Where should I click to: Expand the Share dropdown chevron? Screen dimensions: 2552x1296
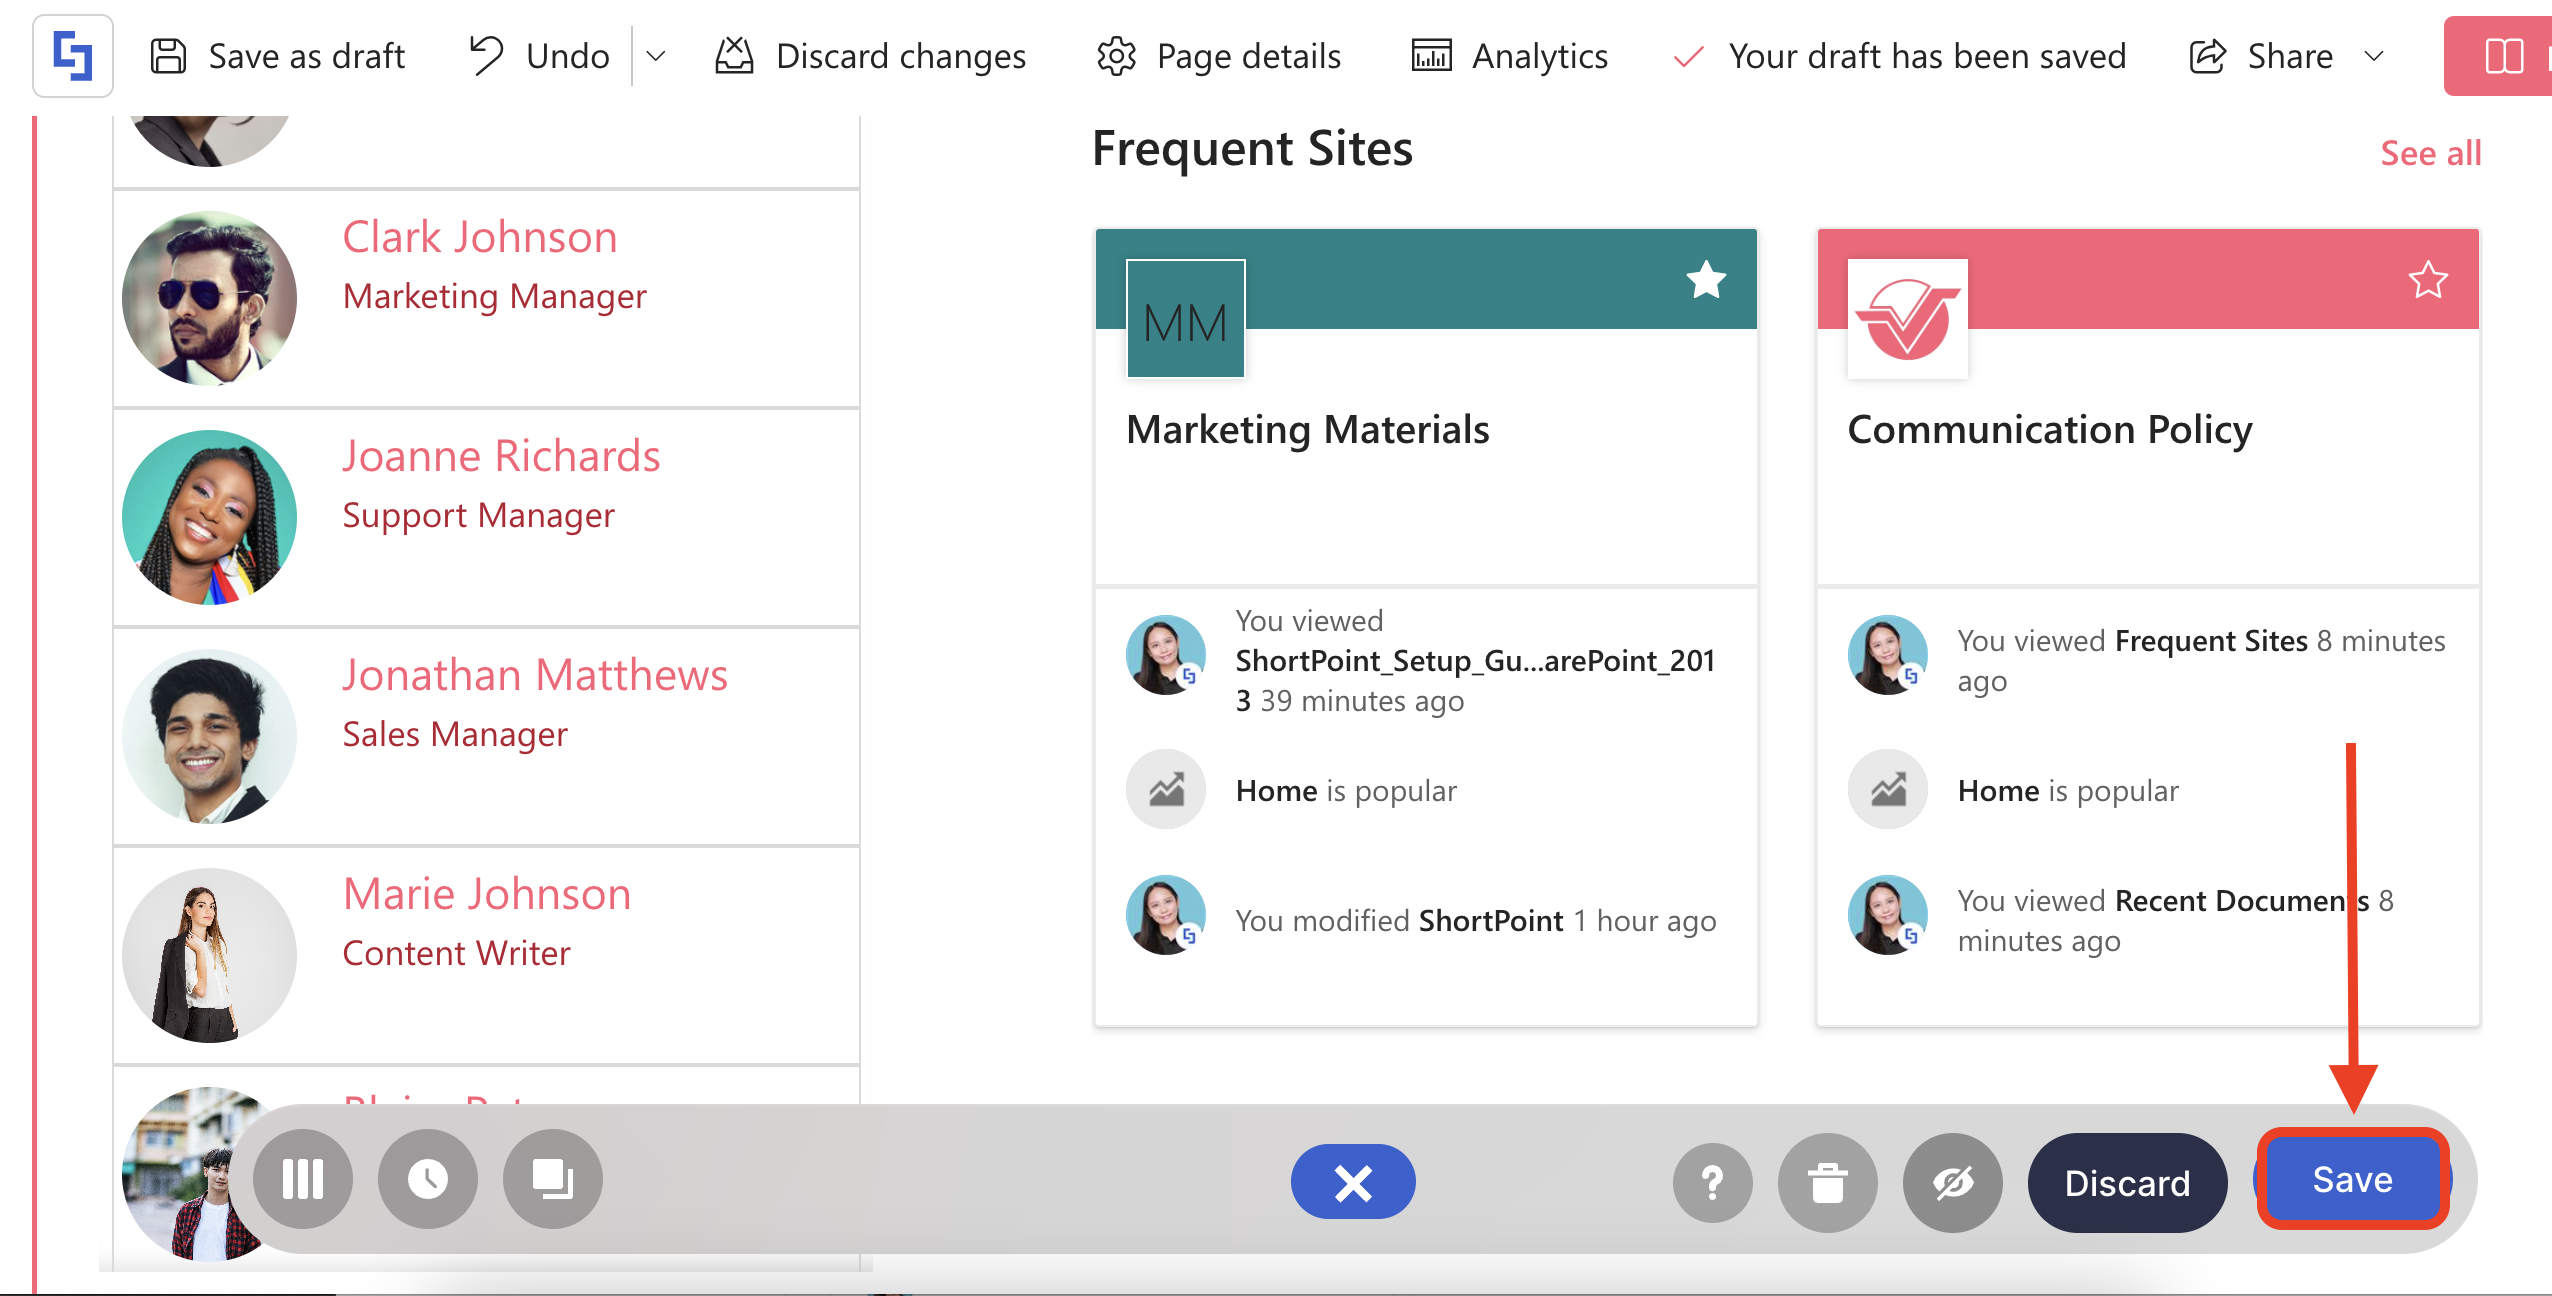click(2374, 56)
